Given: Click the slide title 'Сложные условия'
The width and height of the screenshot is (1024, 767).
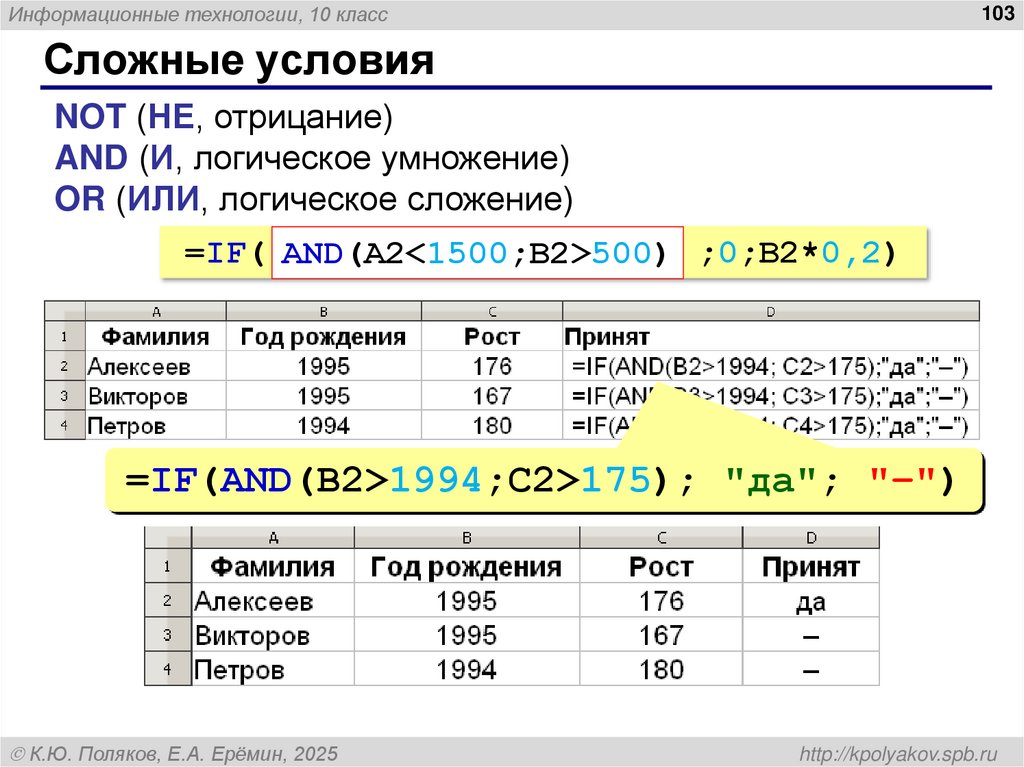Looking at the screenshot, I should tap(238, 60).
